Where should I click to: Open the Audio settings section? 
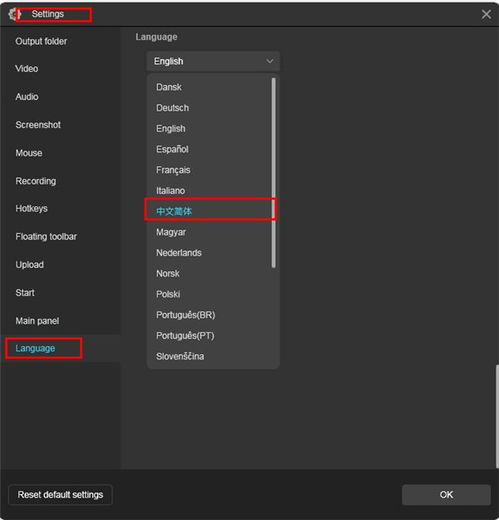coord(27,97)
